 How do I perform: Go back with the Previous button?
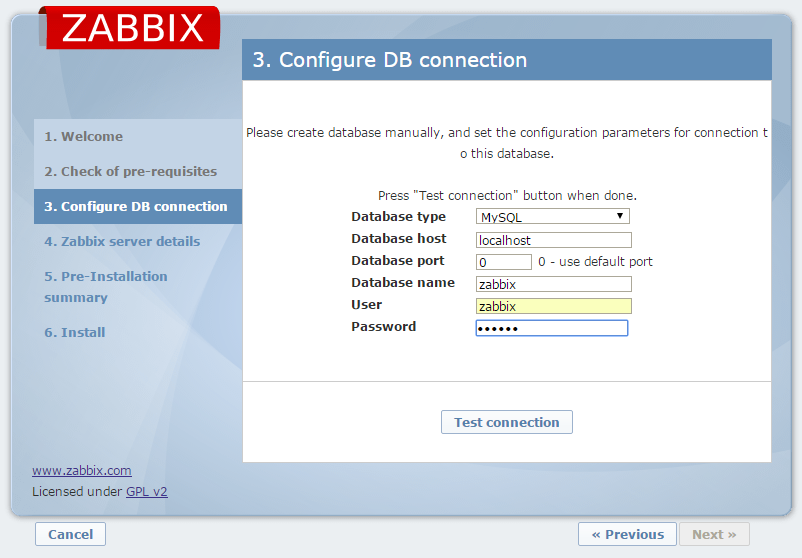coord(628,534)
